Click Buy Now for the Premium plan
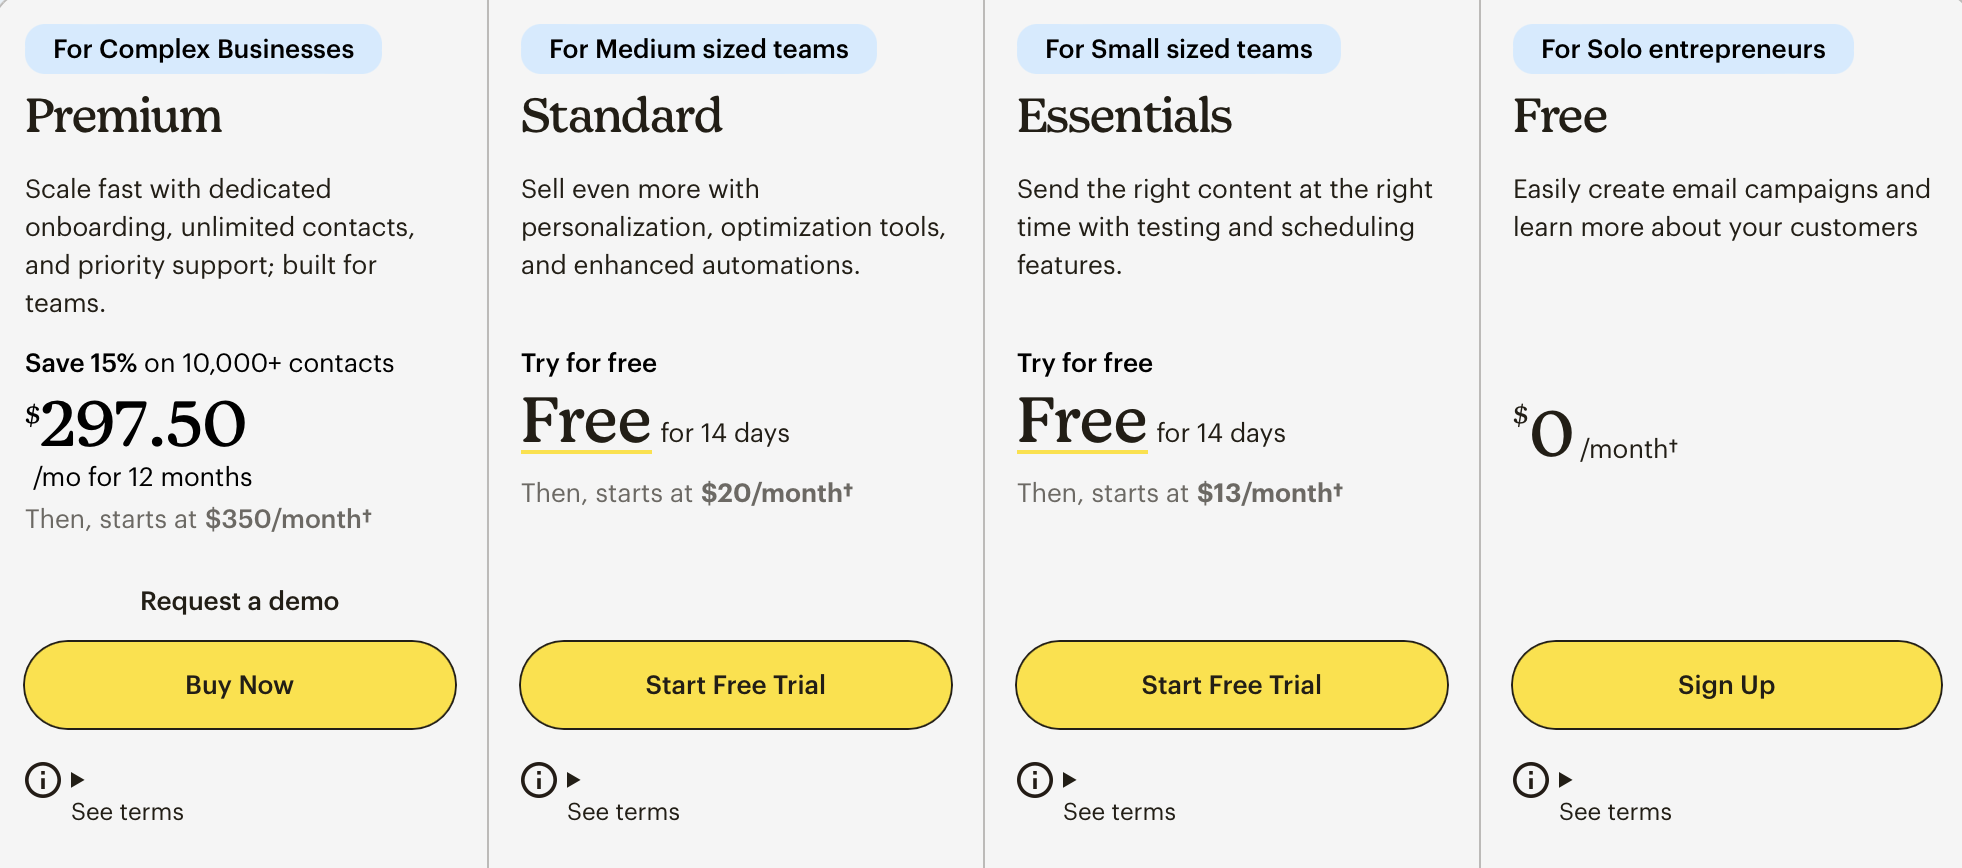This screenshot has width=1962, height=868. (238, 685)
